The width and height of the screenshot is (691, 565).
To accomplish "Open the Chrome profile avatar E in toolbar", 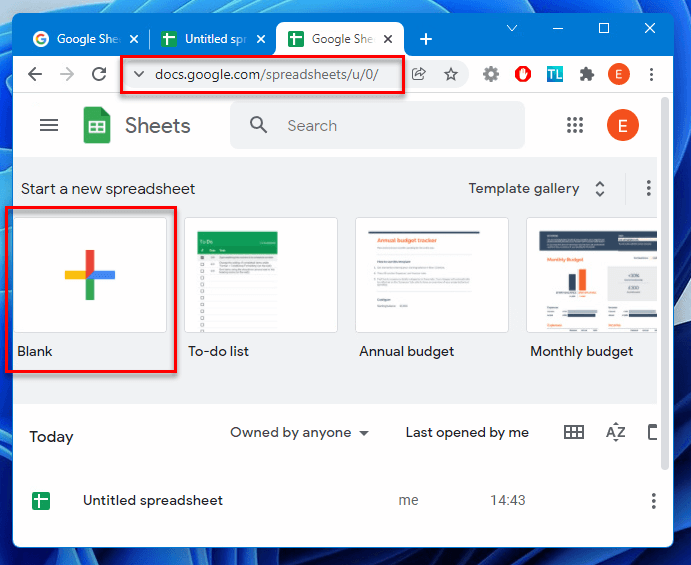I will point(619,74).
